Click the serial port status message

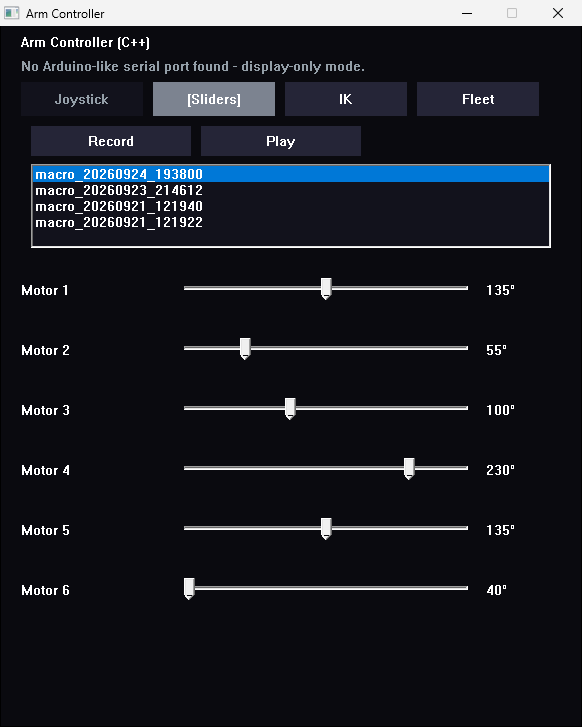click(193, 66)
